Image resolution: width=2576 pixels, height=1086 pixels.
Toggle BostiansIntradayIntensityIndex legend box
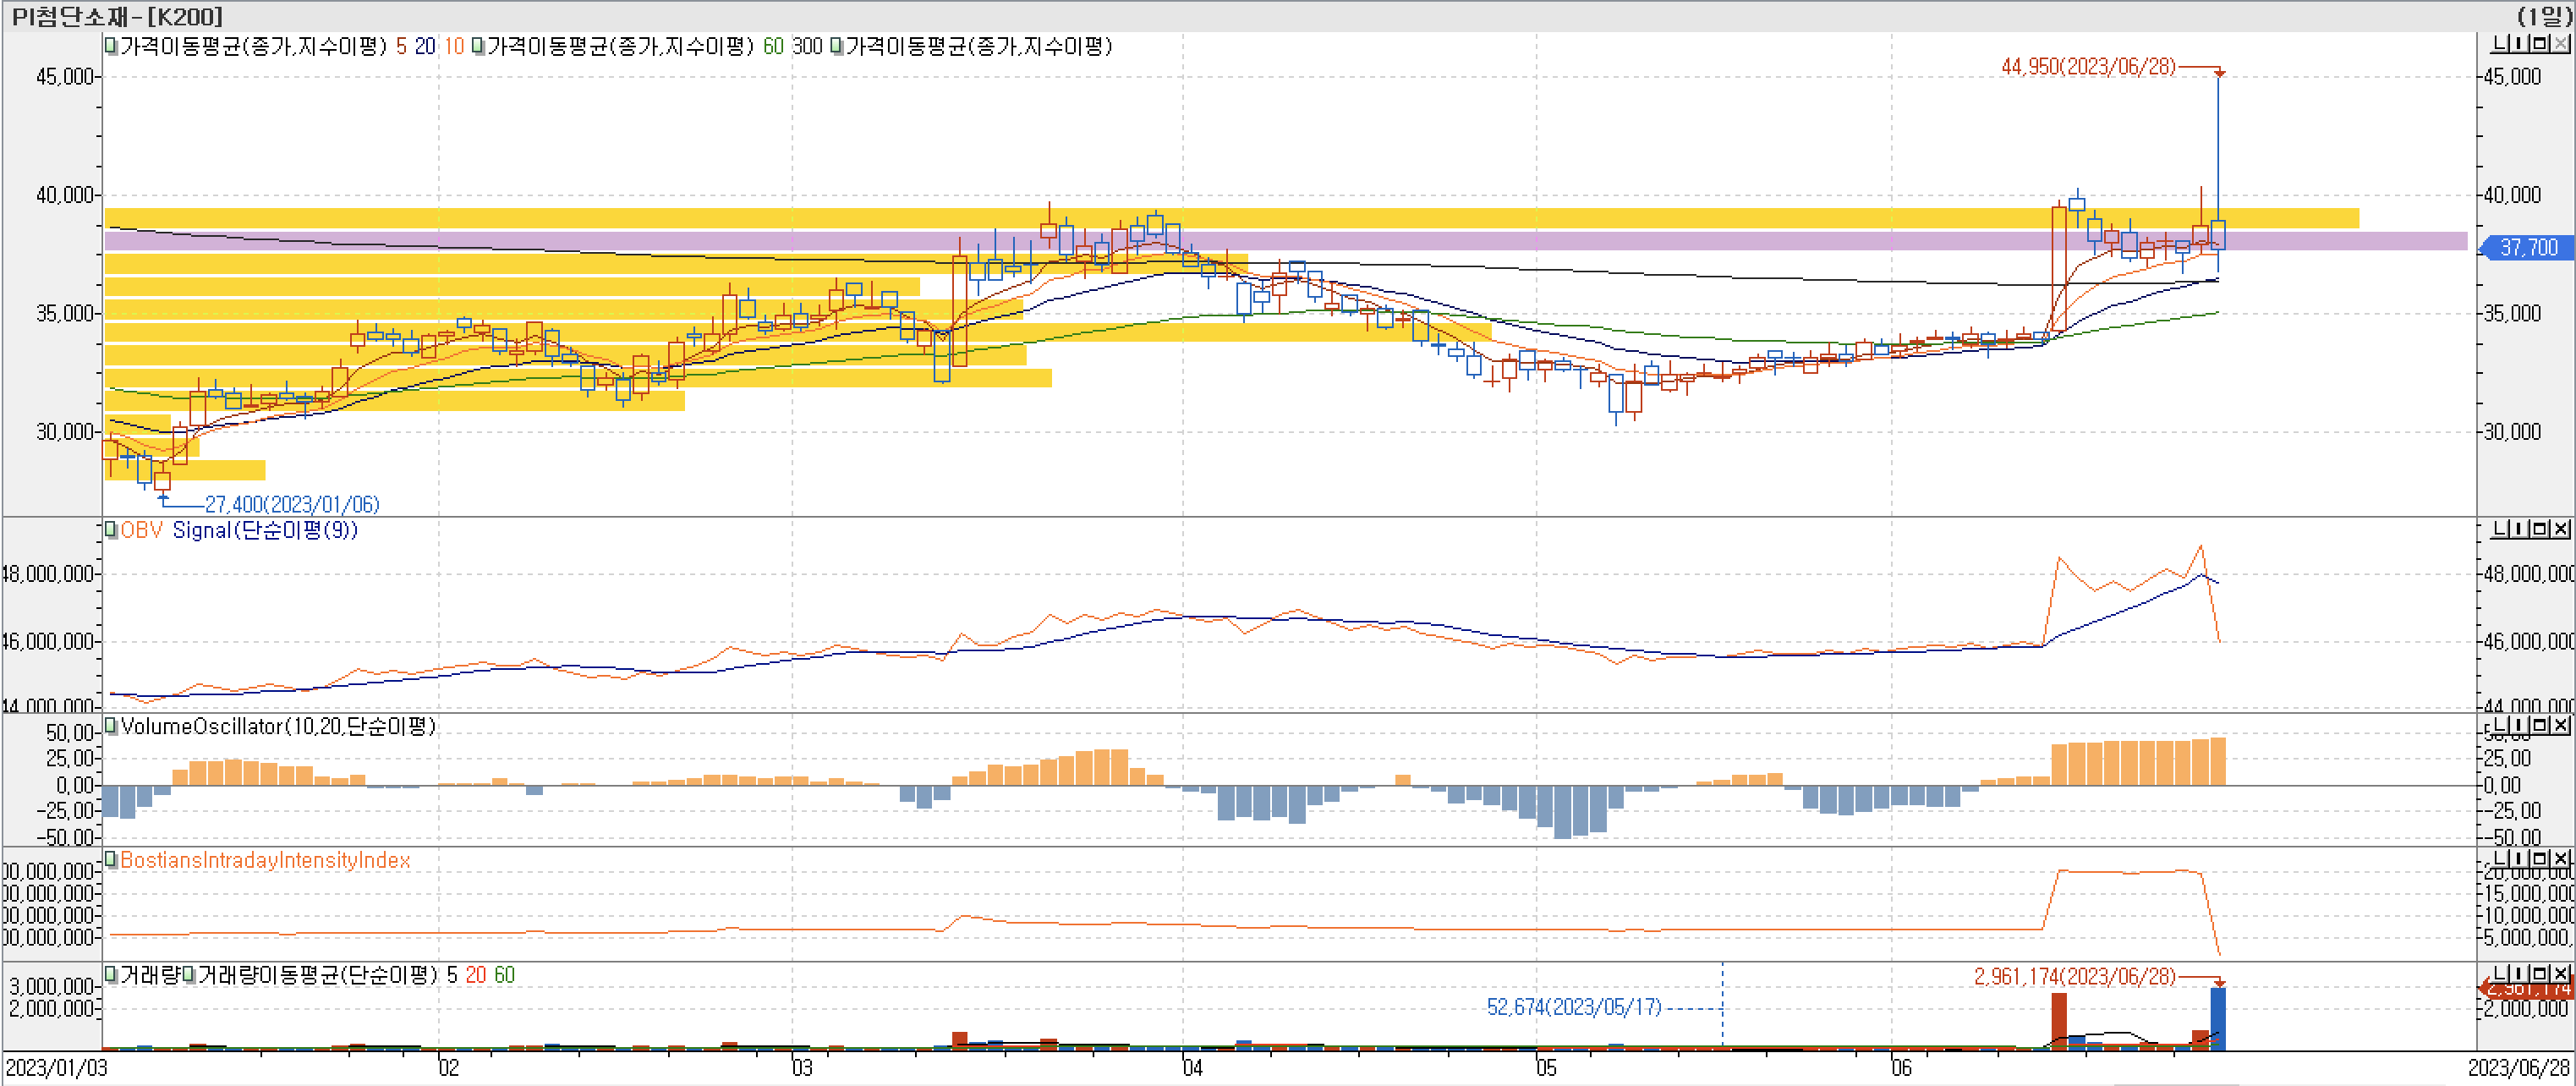(x=111, y=859)
